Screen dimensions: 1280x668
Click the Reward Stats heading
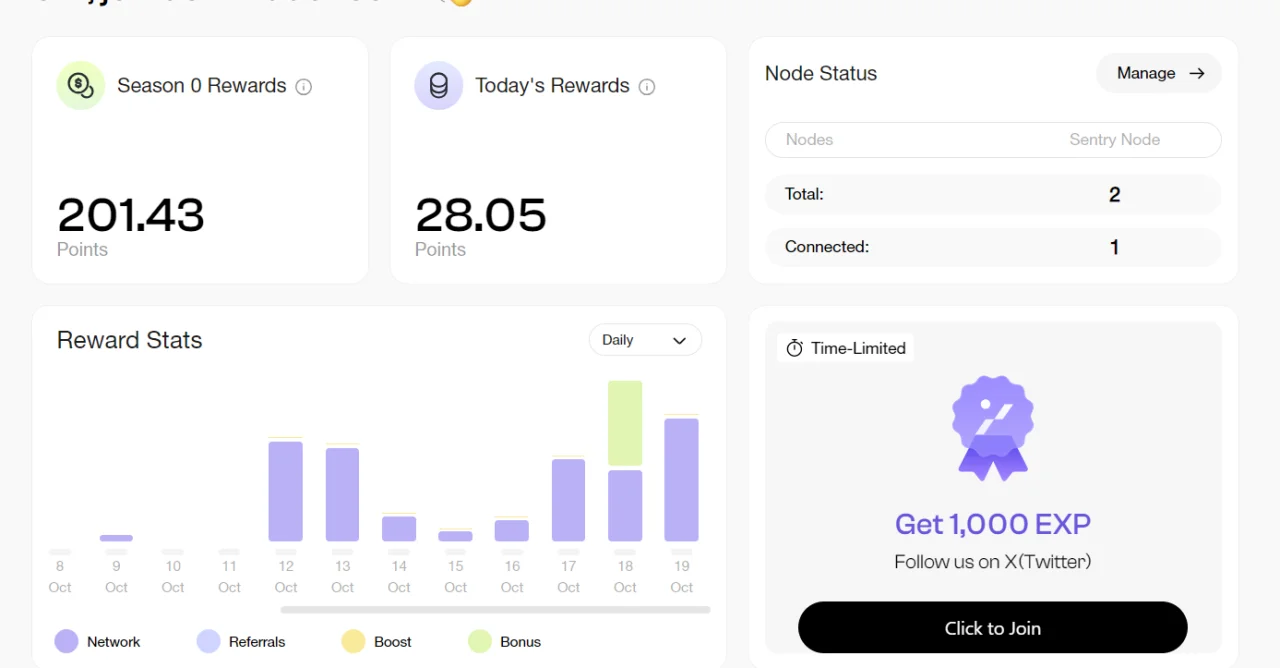130,340
